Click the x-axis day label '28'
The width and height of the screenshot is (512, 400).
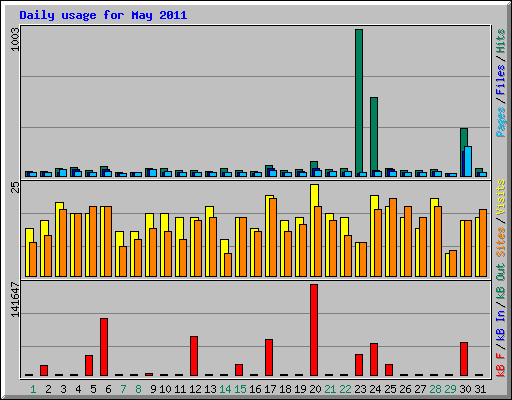click(435, 389)
